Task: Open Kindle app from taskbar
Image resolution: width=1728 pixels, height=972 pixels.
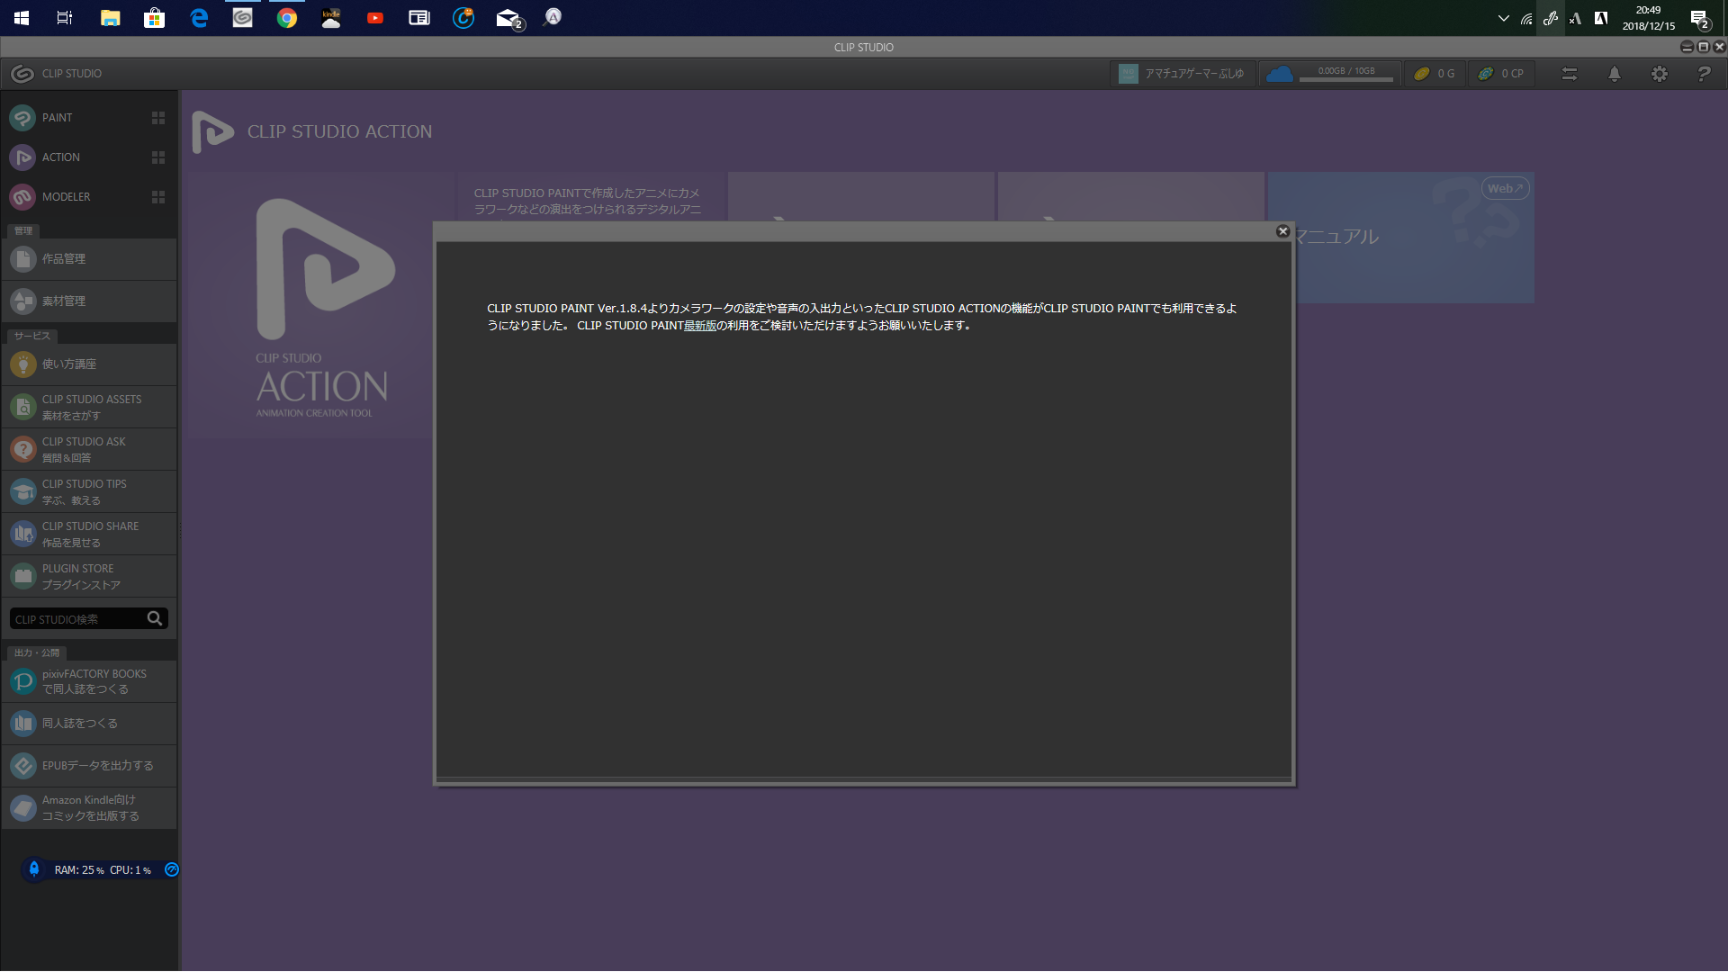Action: pyautogui.click(x=331, y=18)
